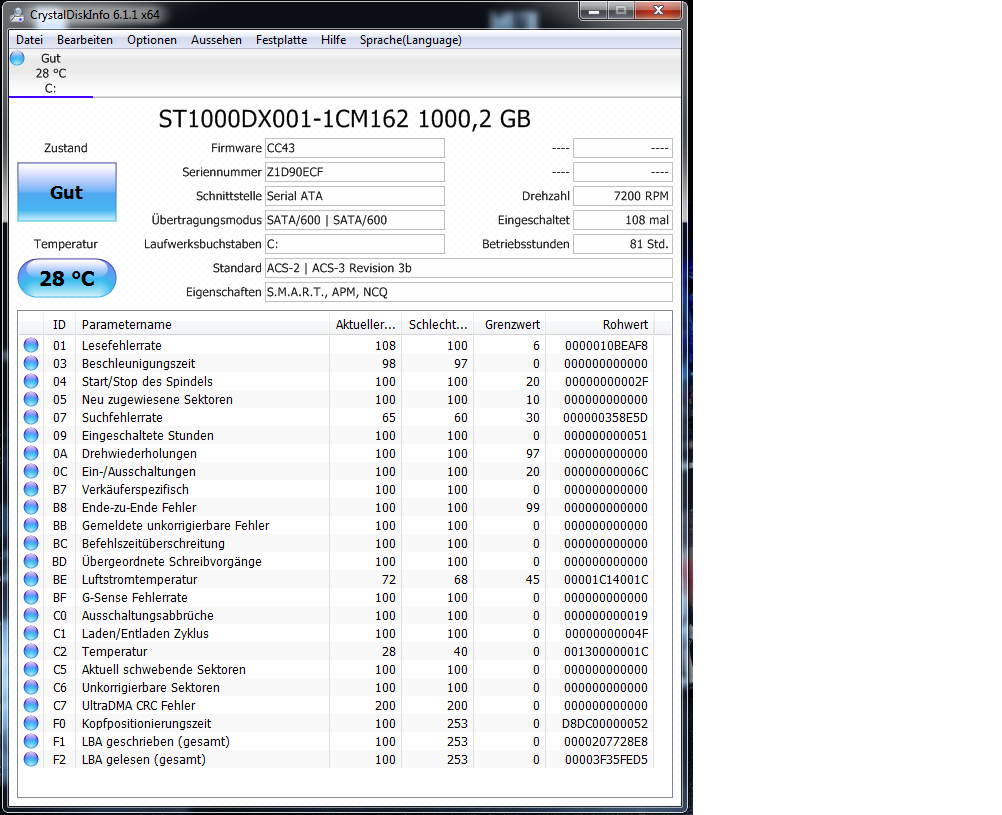Click raw value 000000358E5D
This screenshot has height=815, width=1002.
pos(605,417)
